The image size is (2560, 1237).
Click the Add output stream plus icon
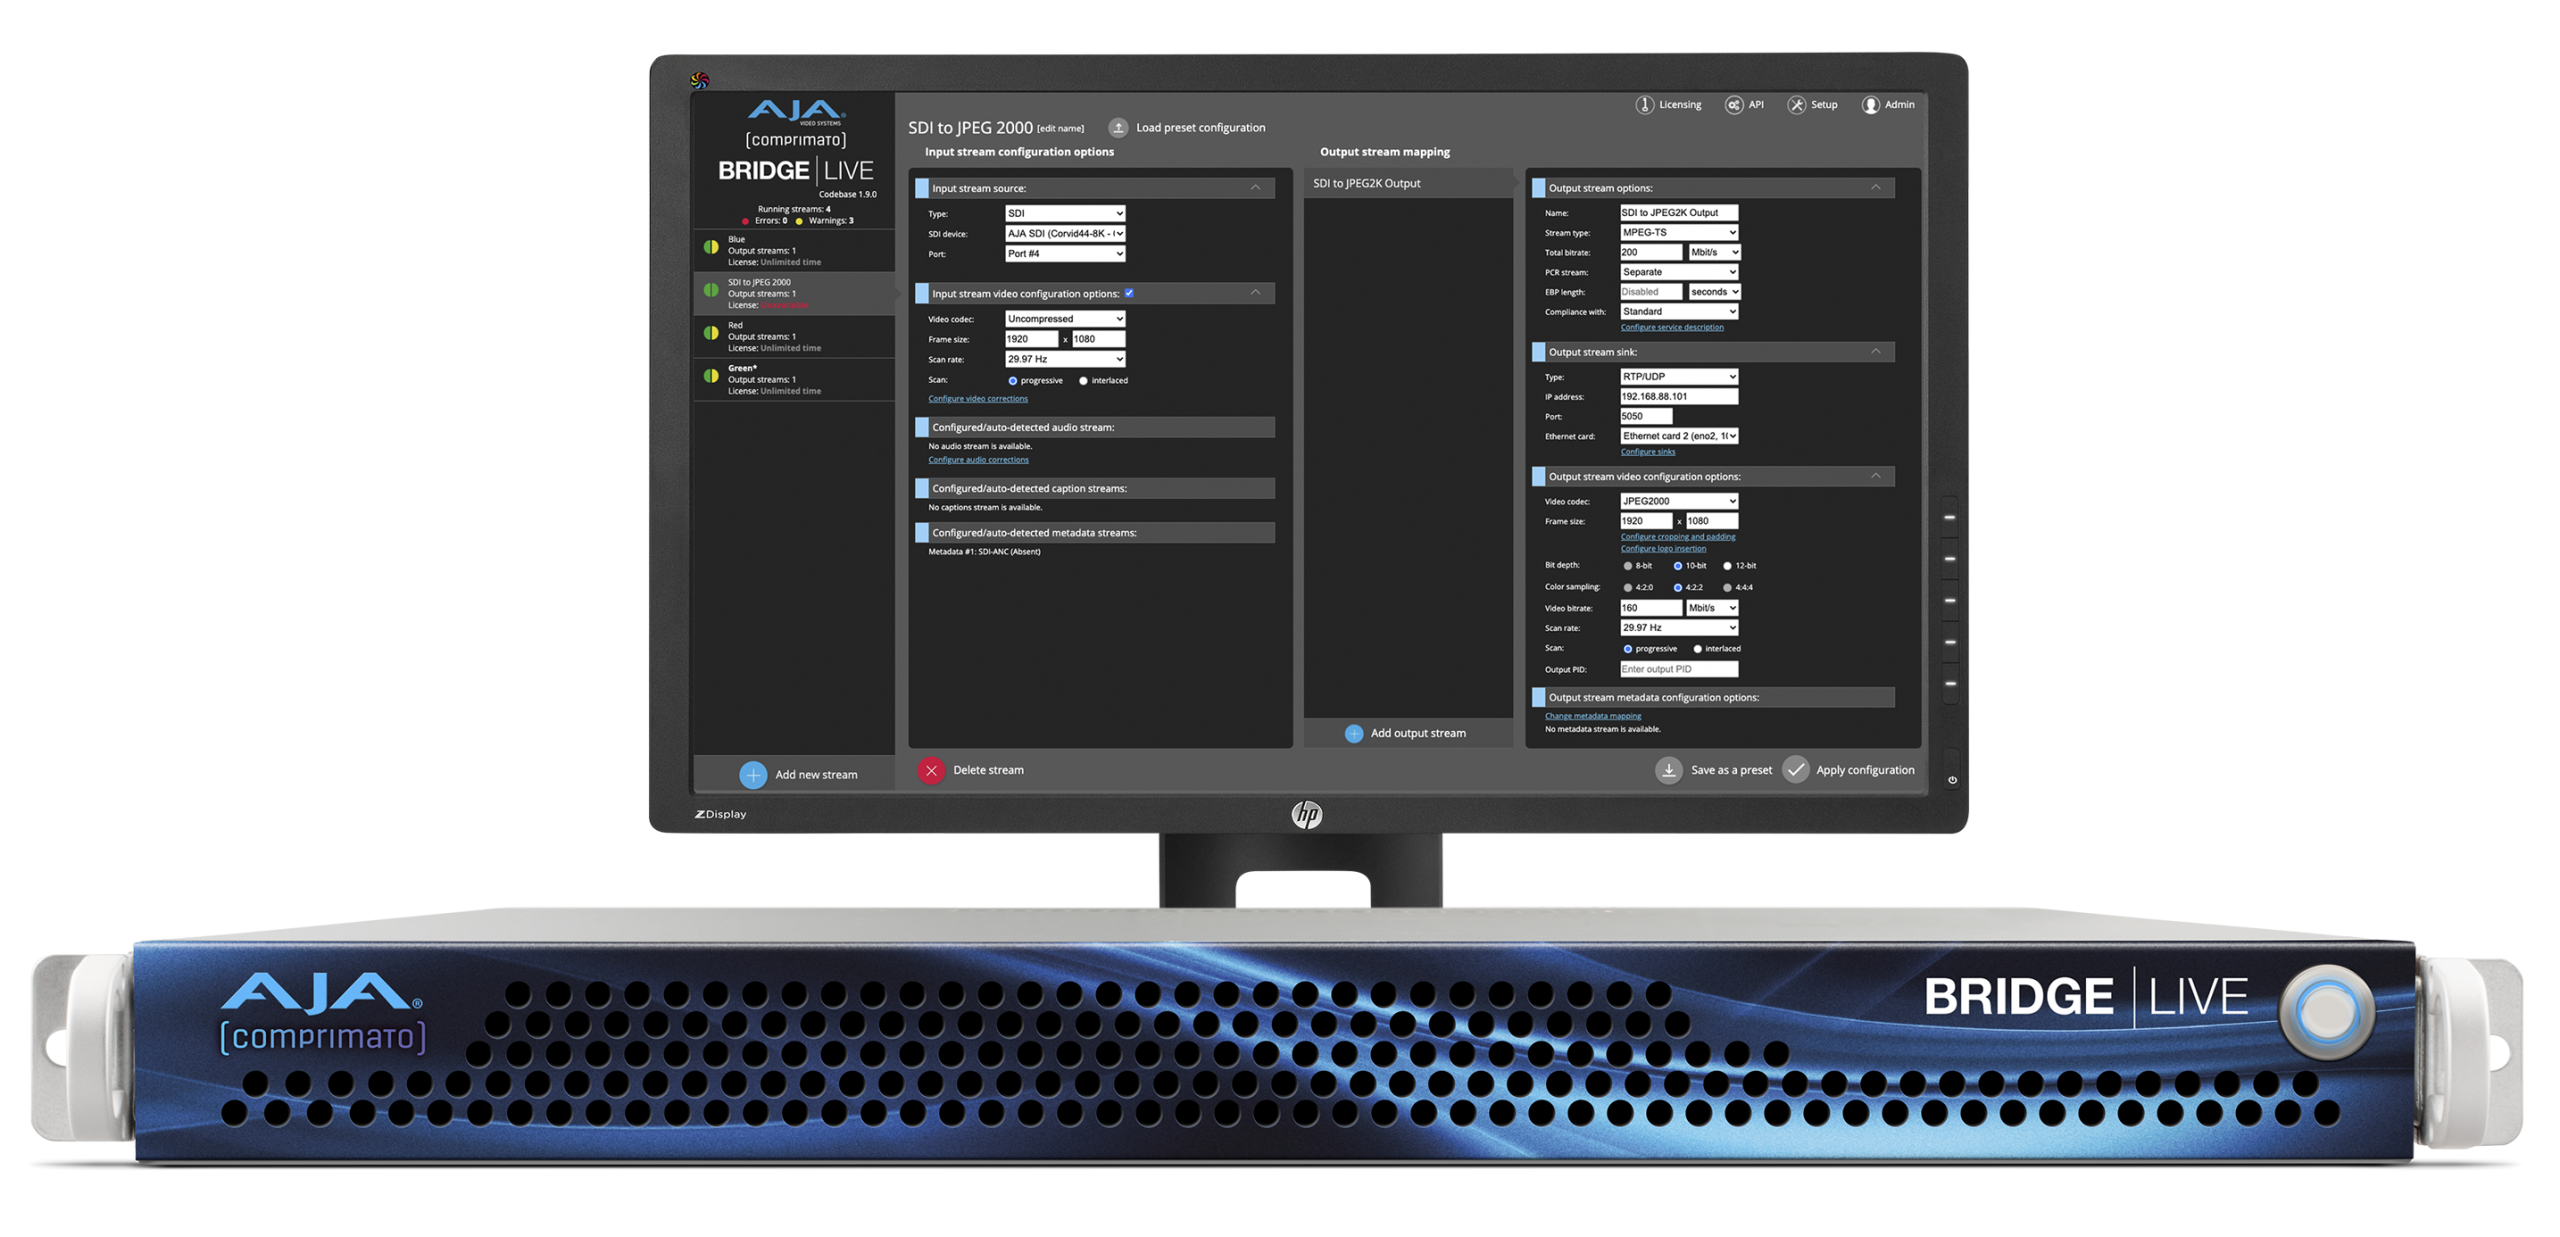(1353, 733)
